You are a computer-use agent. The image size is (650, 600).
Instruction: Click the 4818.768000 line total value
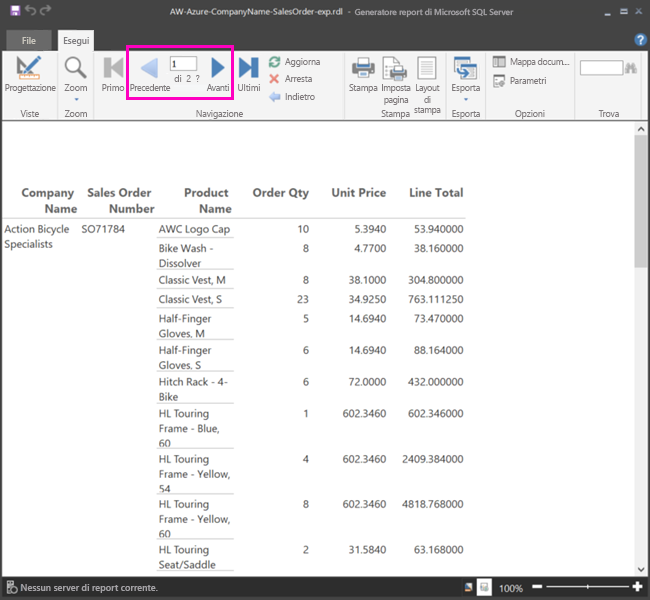pos(432,504)
